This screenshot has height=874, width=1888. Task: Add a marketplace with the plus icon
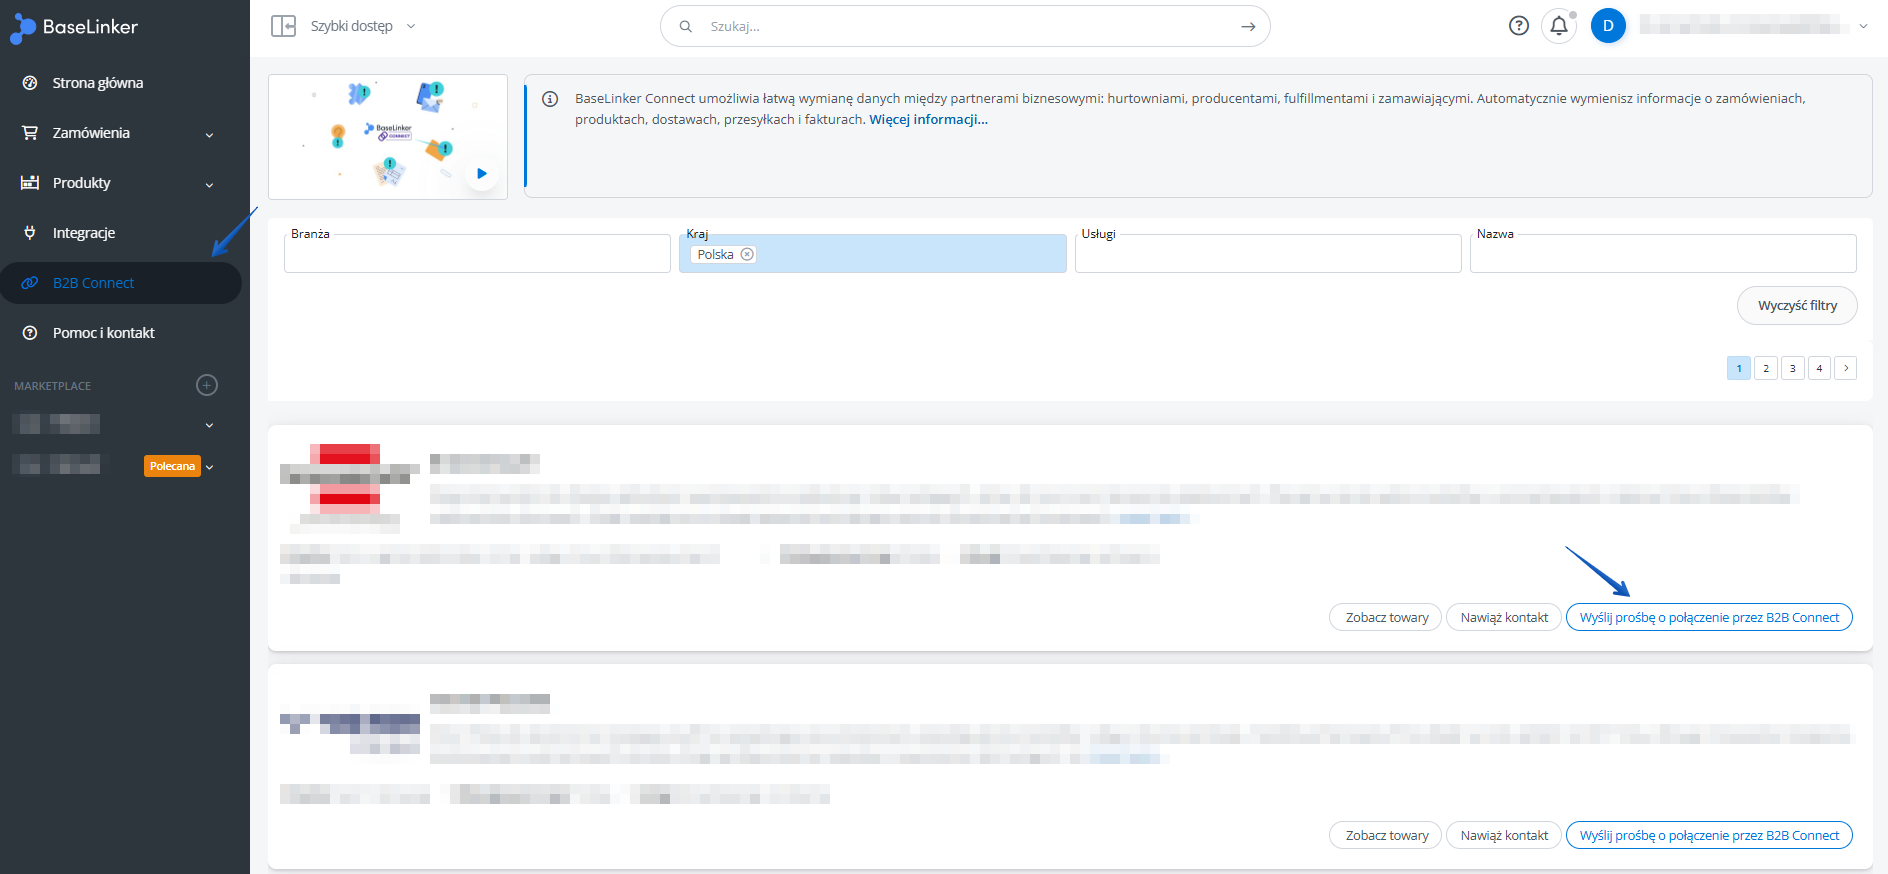(x=207, y=385)
